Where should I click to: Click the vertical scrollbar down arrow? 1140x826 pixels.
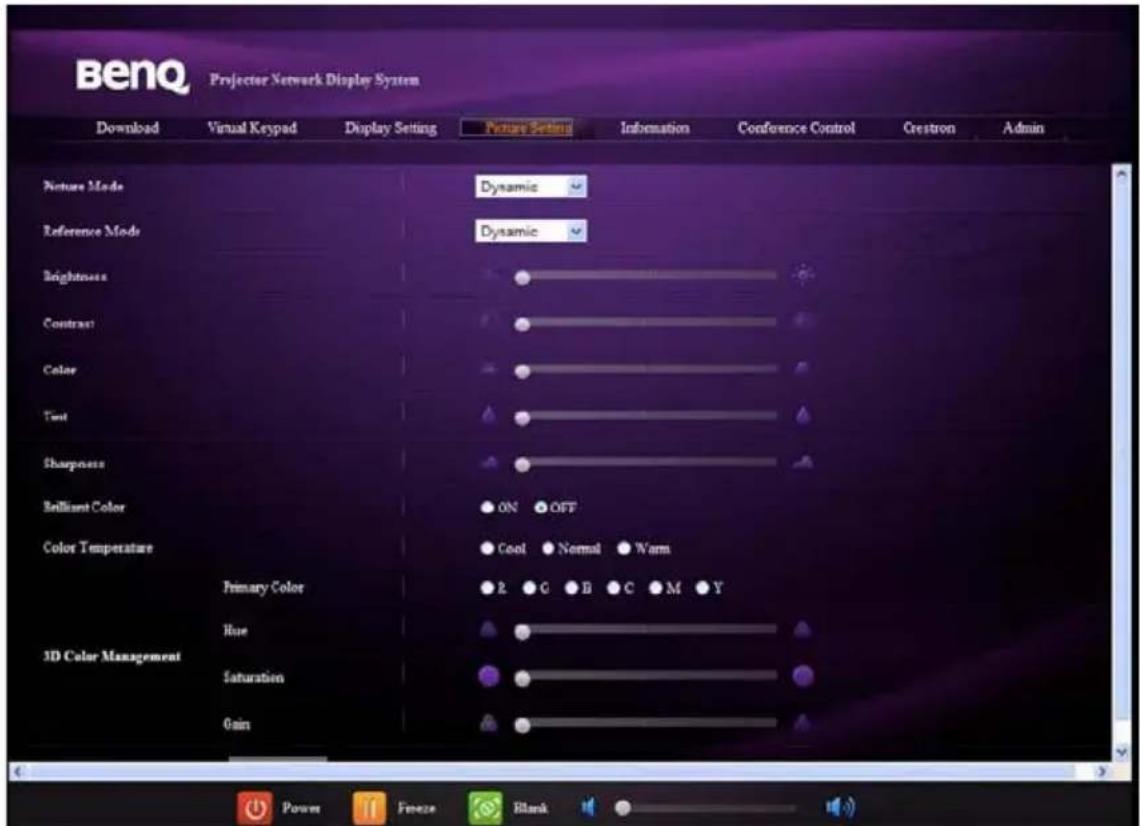[1121, 752]
